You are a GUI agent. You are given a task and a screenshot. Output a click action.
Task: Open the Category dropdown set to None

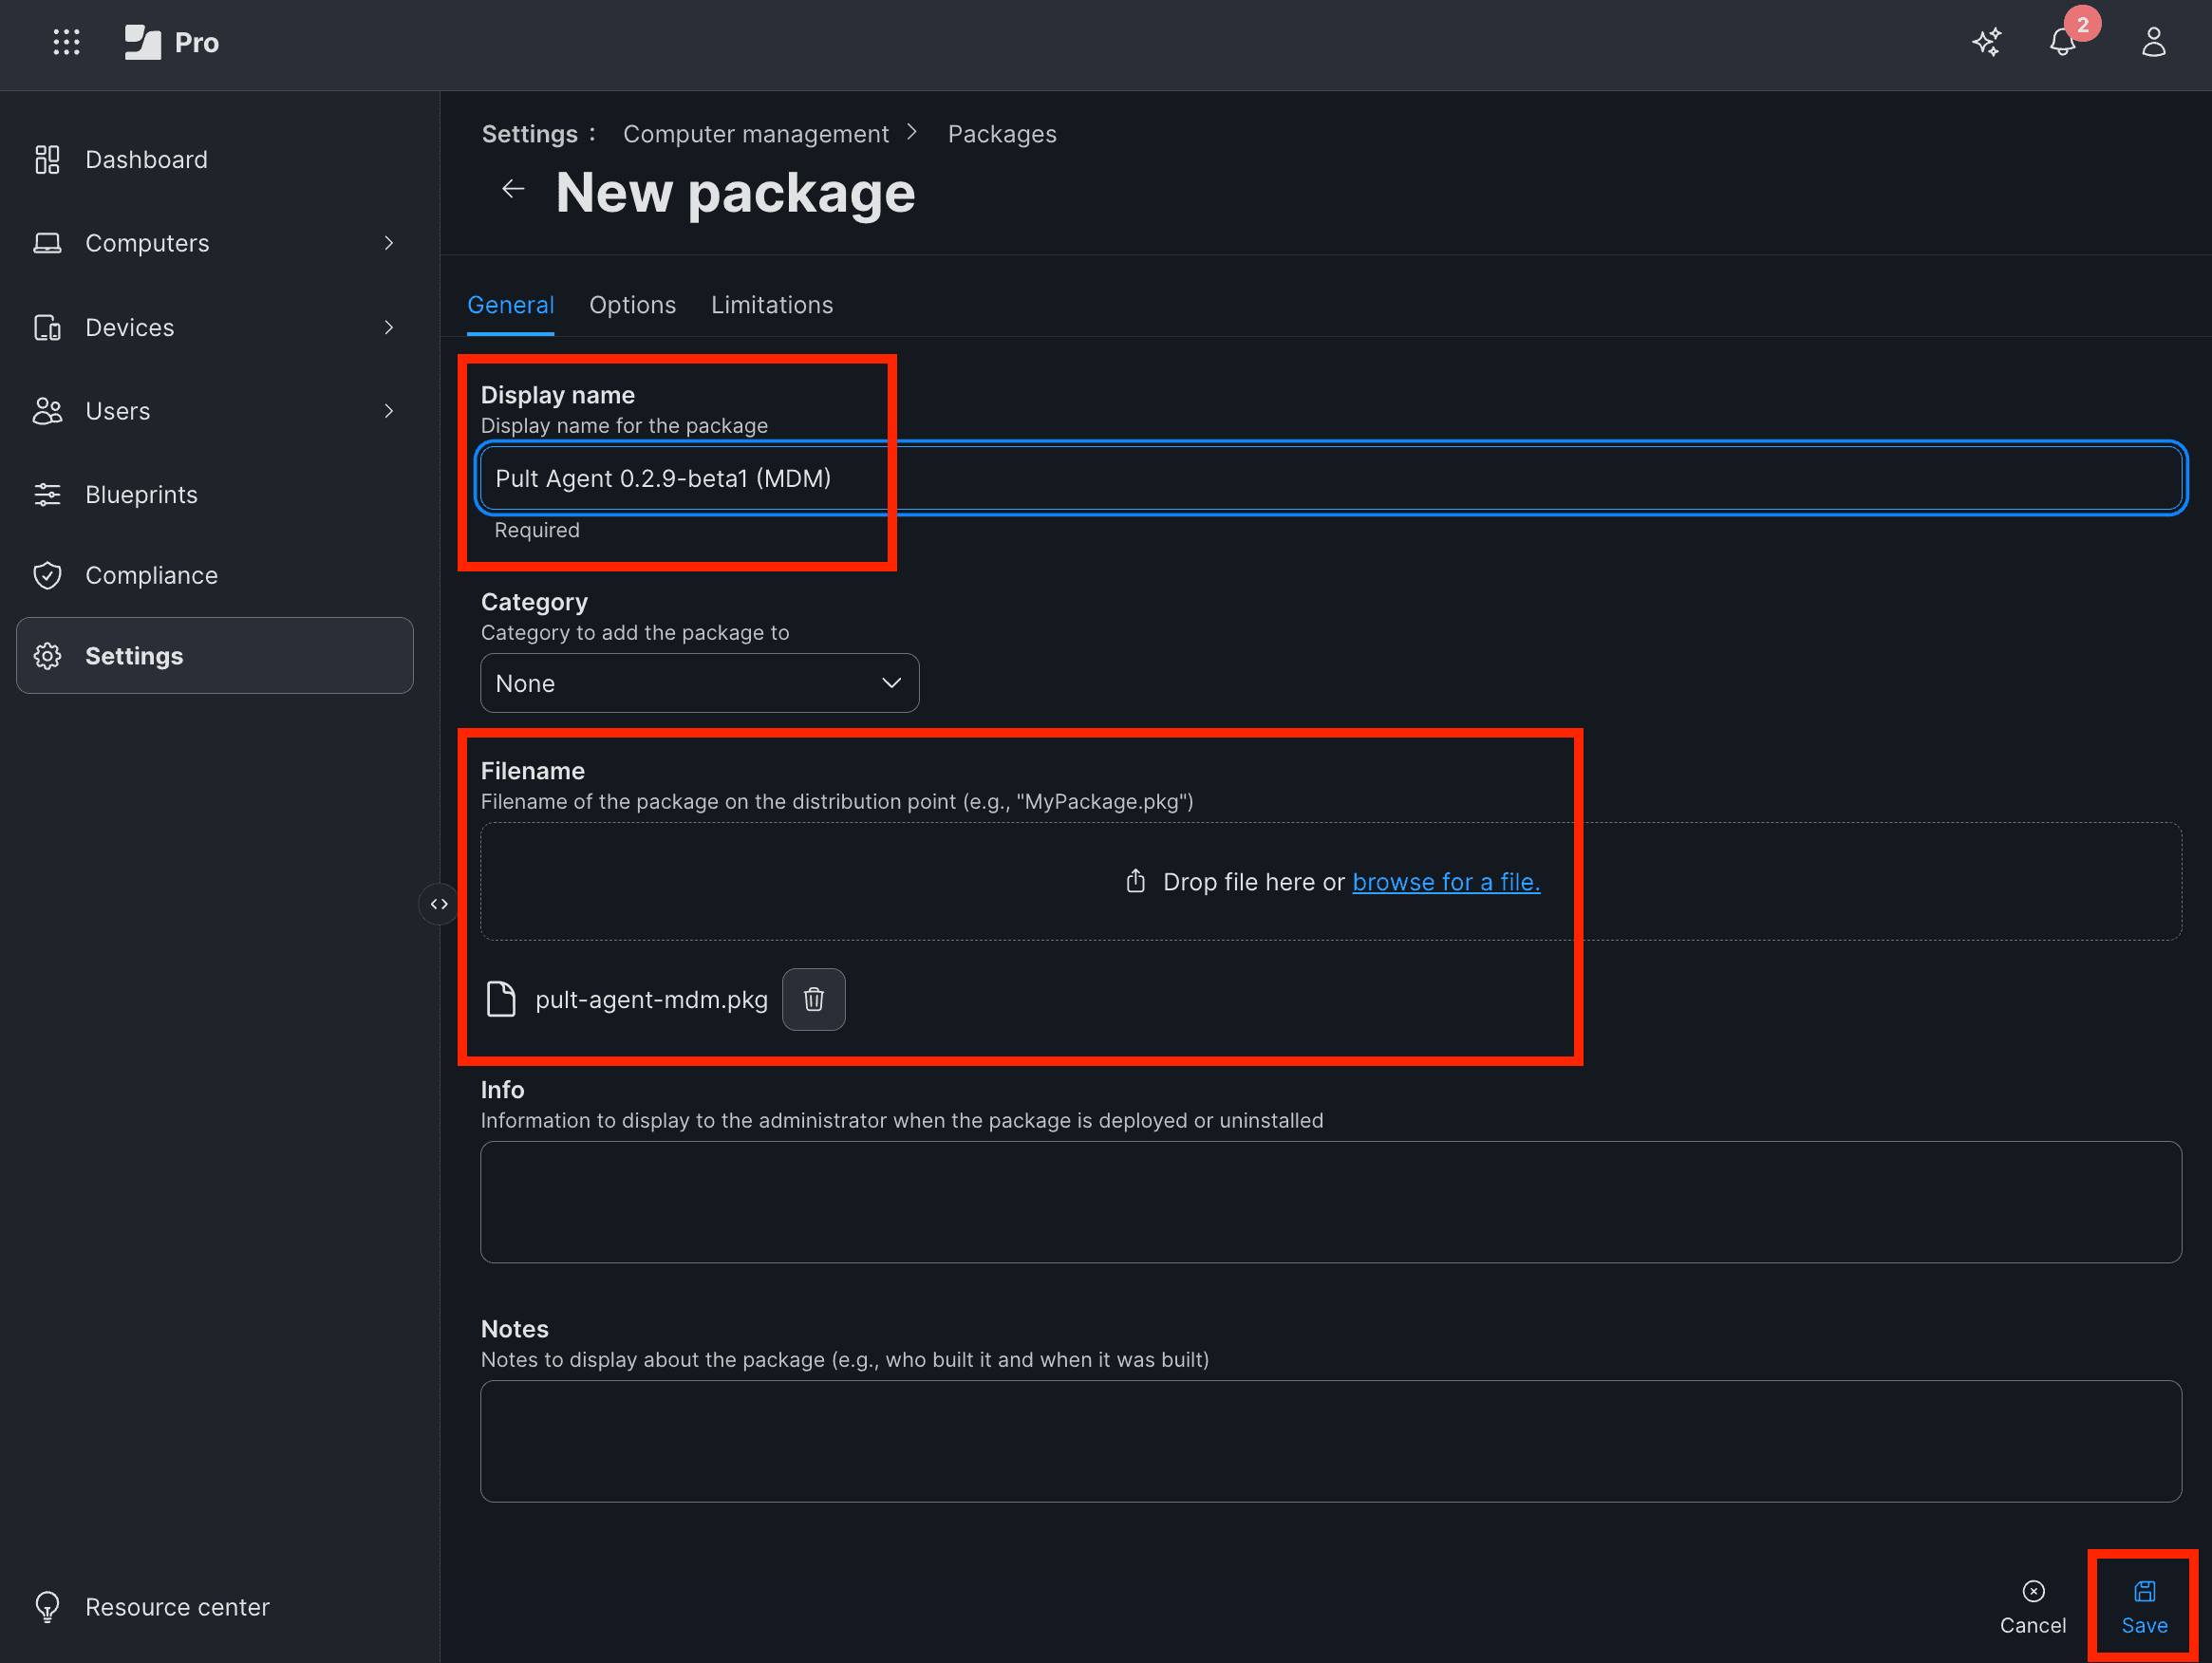[700, 683]
